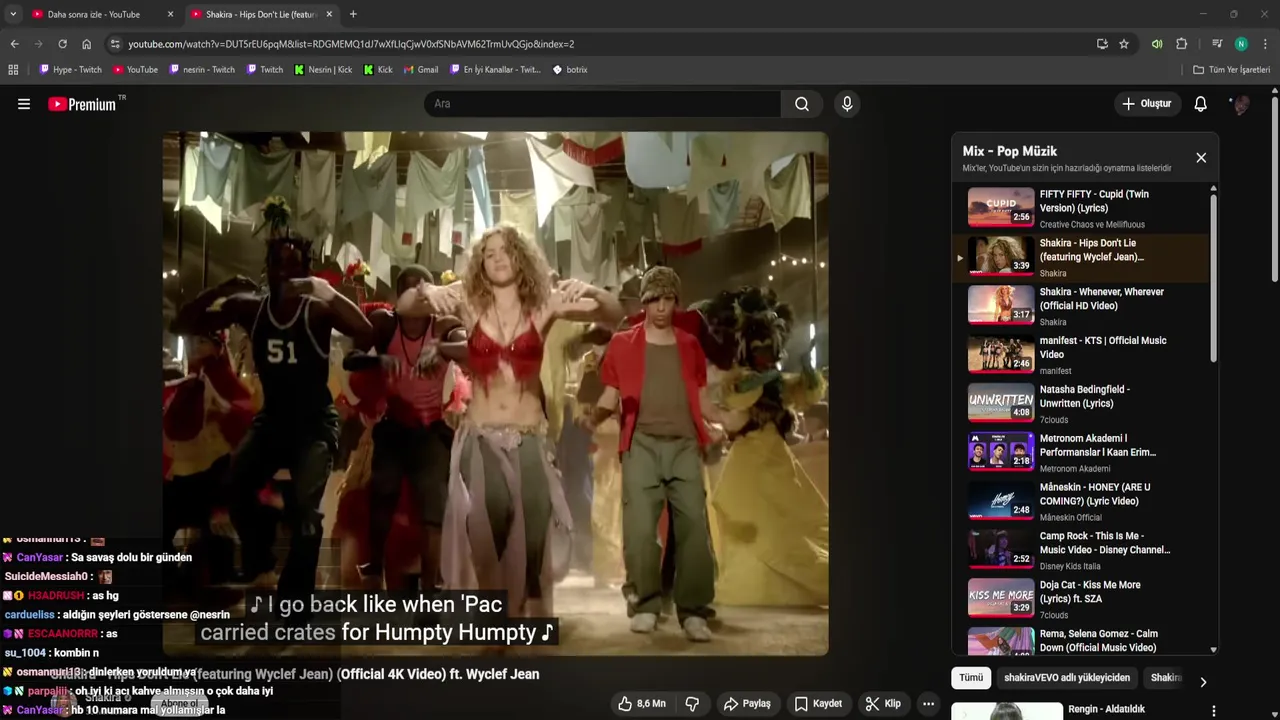Viewport: 1280px width, 720px height.
Task: Go back in browser history
Action: [14, 44]
